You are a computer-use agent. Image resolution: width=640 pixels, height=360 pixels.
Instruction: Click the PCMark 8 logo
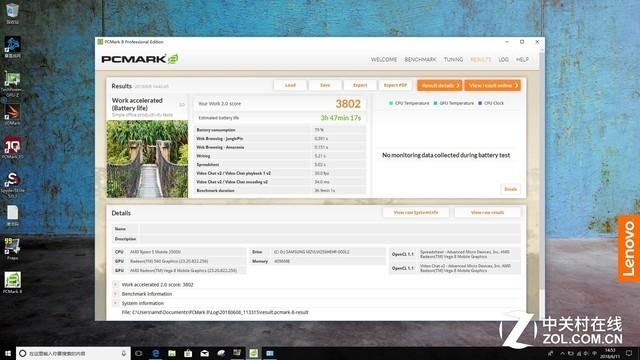(x=140, y=59)
